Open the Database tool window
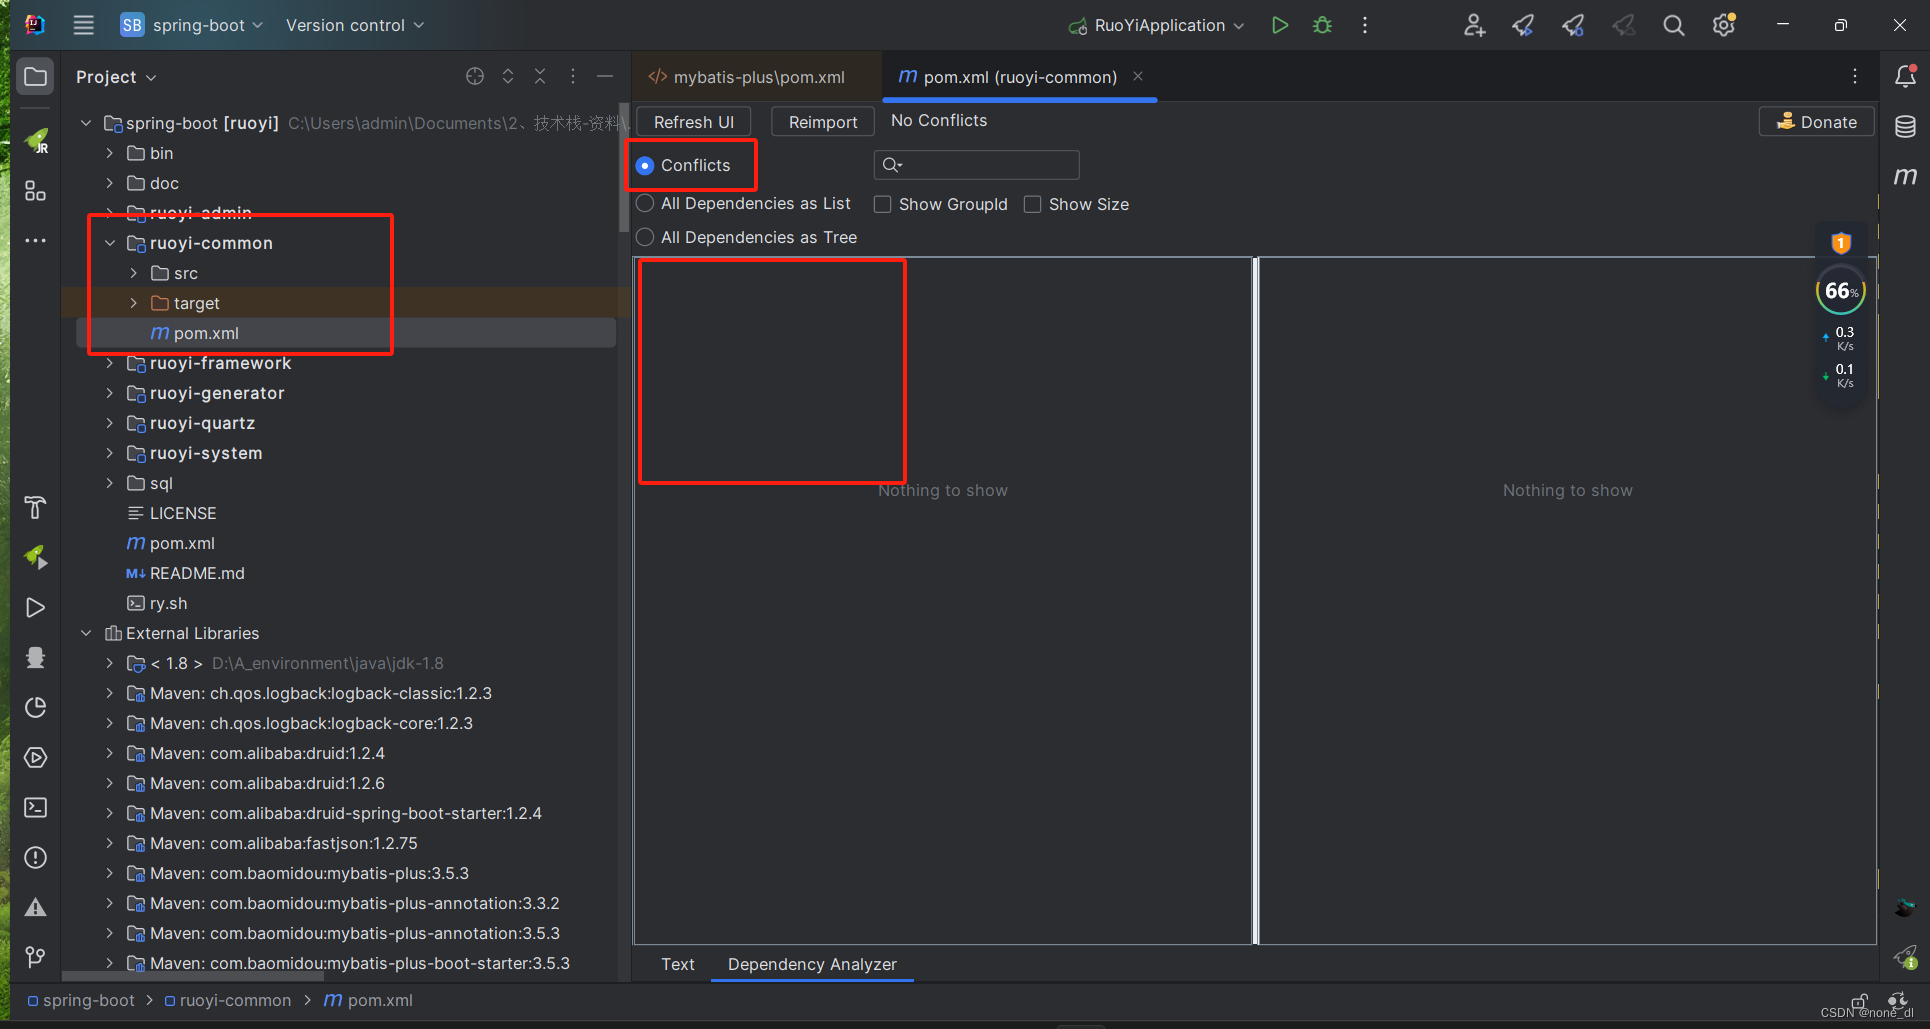The width and height of the screenshot is (1930, 1029). pyautogui.click(x=1905, y=127)
